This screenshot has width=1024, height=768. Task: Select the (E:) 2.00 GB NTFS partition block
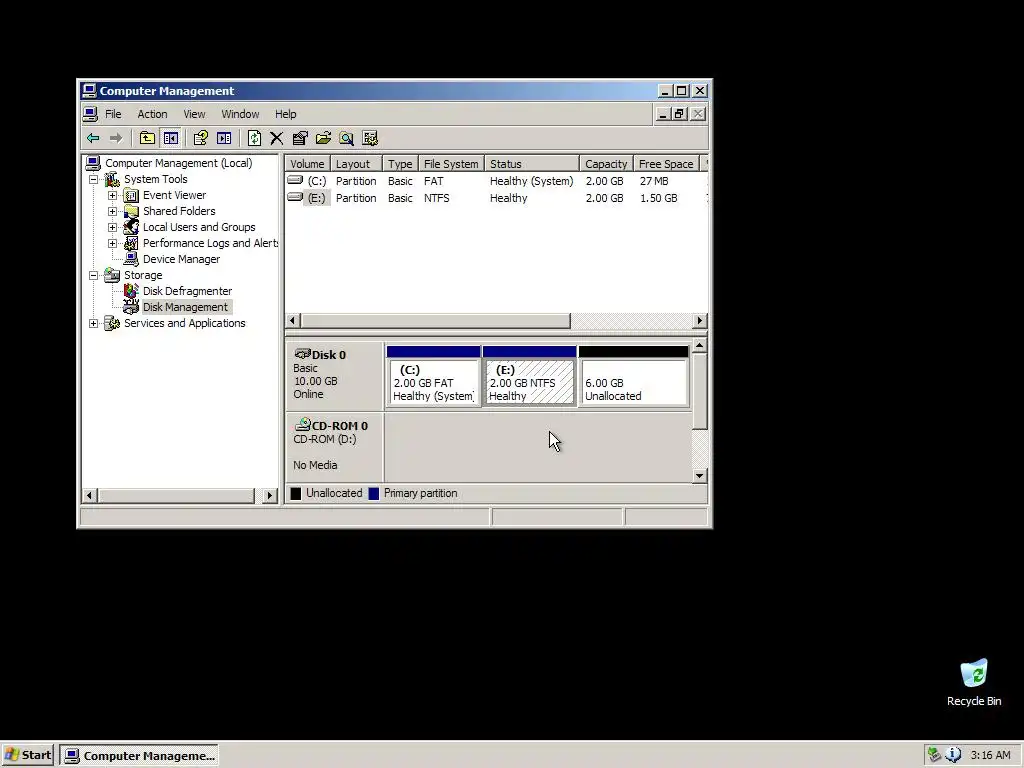pyautogui.click(x=530, y=376)
